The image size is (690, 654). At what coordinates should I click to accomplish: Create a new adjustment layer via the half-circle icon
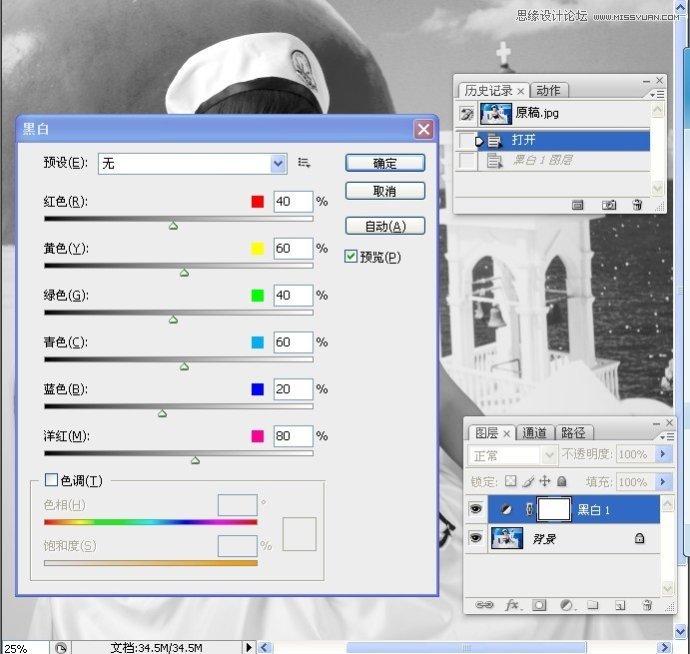coord(566,605)
